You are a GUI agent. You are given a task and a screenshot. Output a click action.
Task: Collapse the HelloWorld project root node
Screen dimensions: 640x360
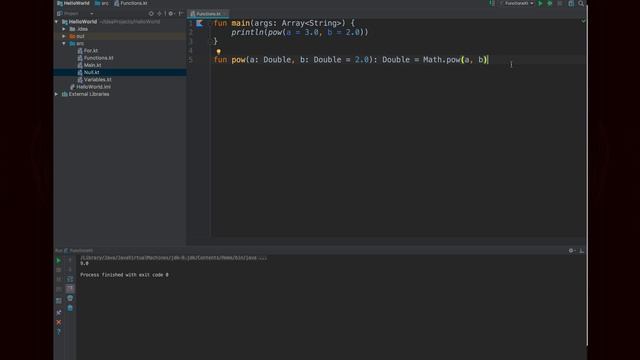(56, 22)
